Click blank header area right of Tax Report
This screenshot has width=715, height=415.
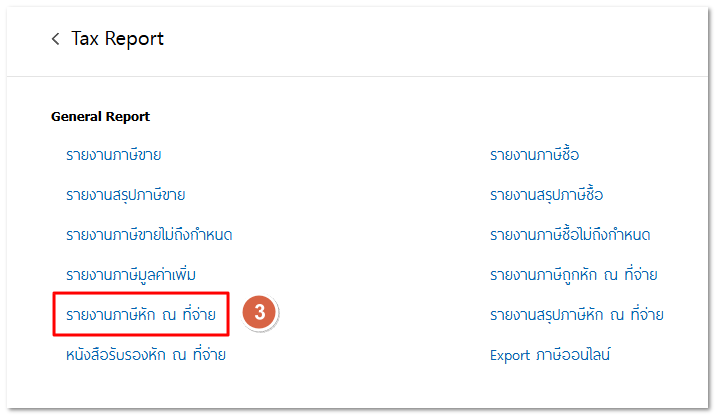click(x=450, y=39)
